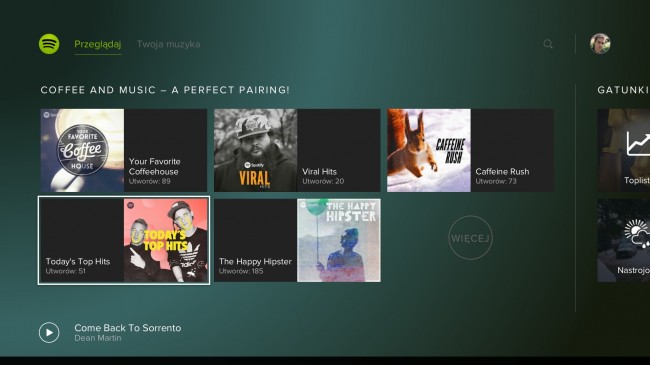This screenshot has height=365, width=650.
Task: Click the WIĘCEJ round button
Action: point(471,238)
